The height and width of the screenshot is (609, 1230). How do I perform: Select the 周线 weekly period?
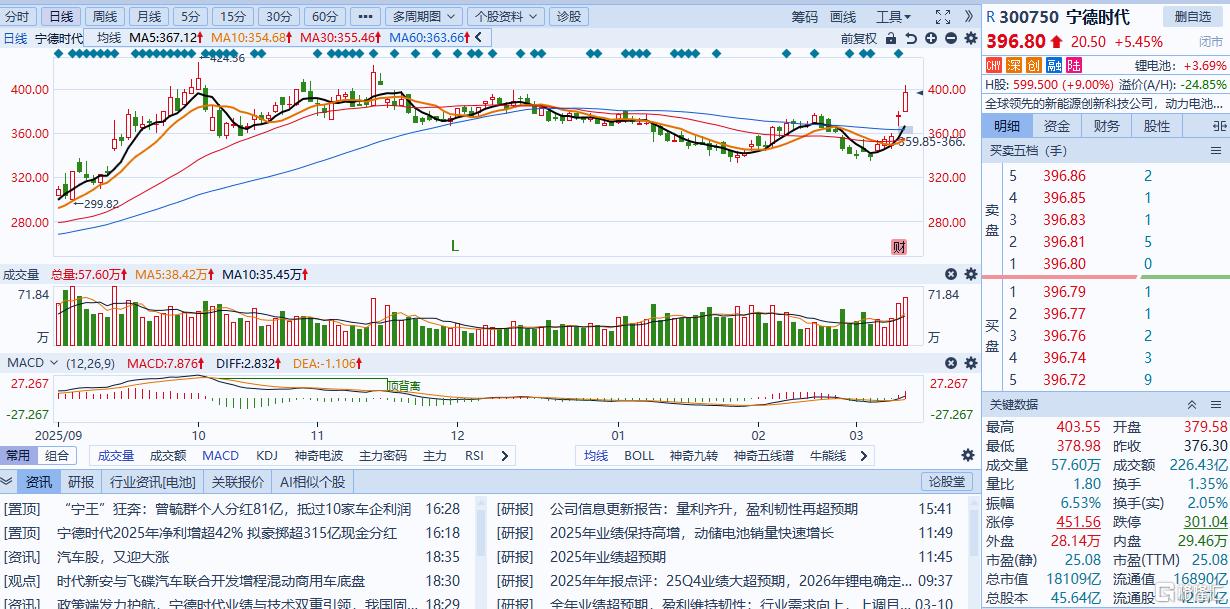pyautogui.click(x=104, y=17)
